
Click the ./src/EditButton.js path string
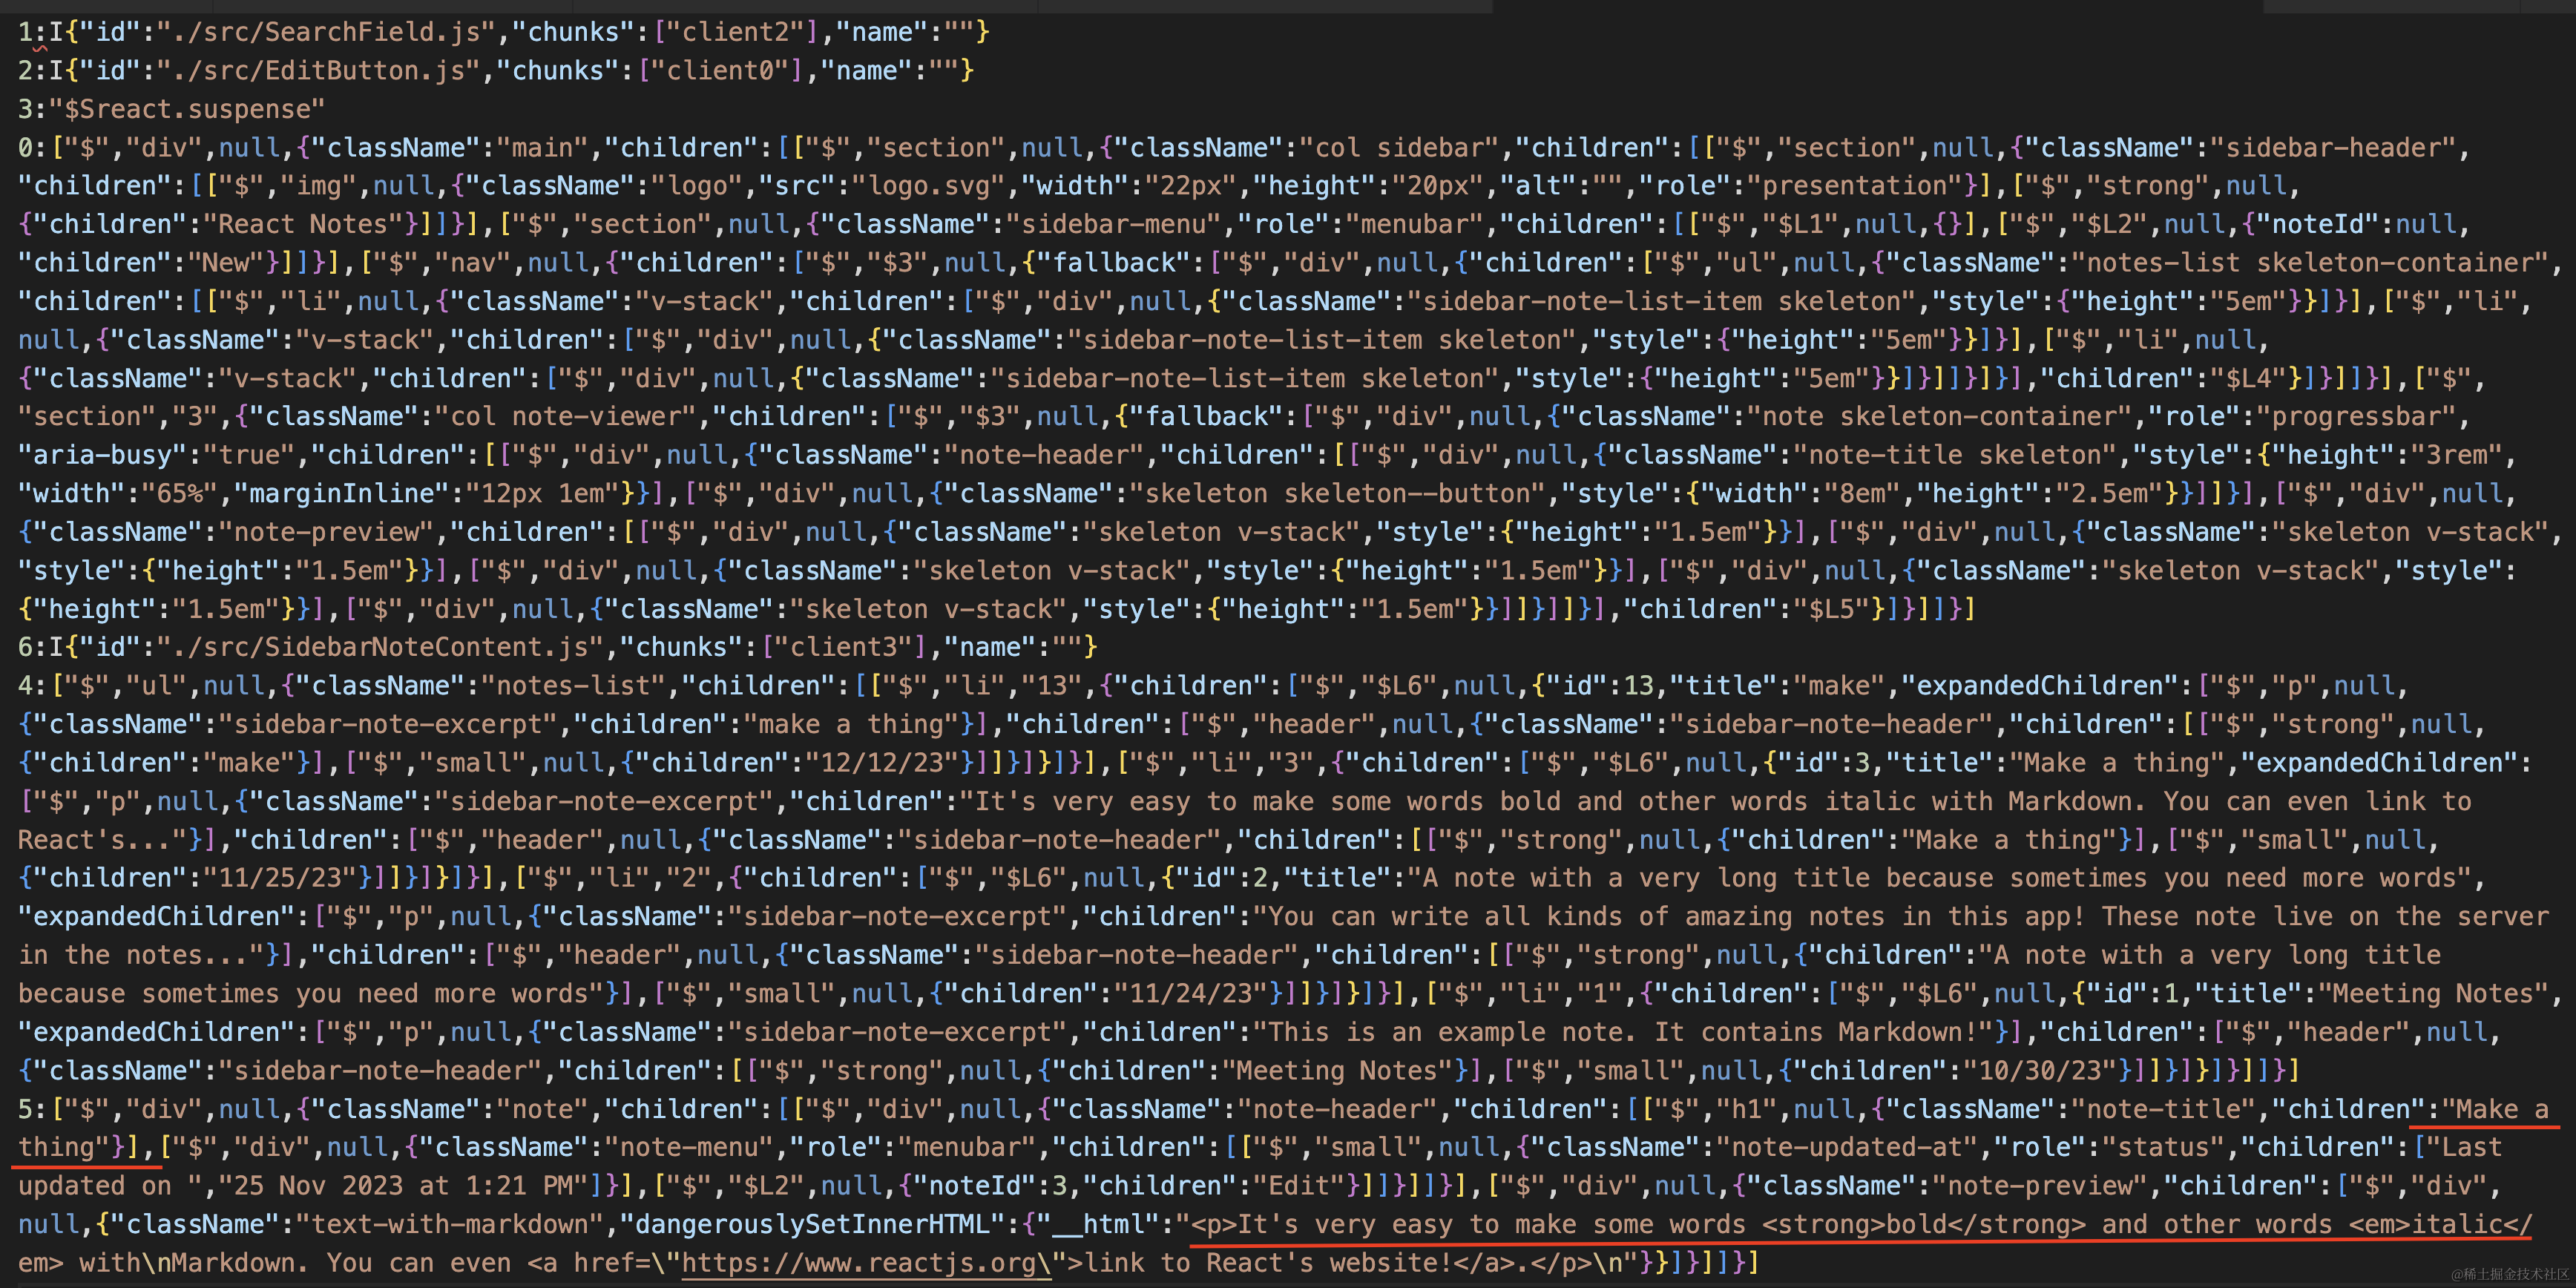click(317, 71)
